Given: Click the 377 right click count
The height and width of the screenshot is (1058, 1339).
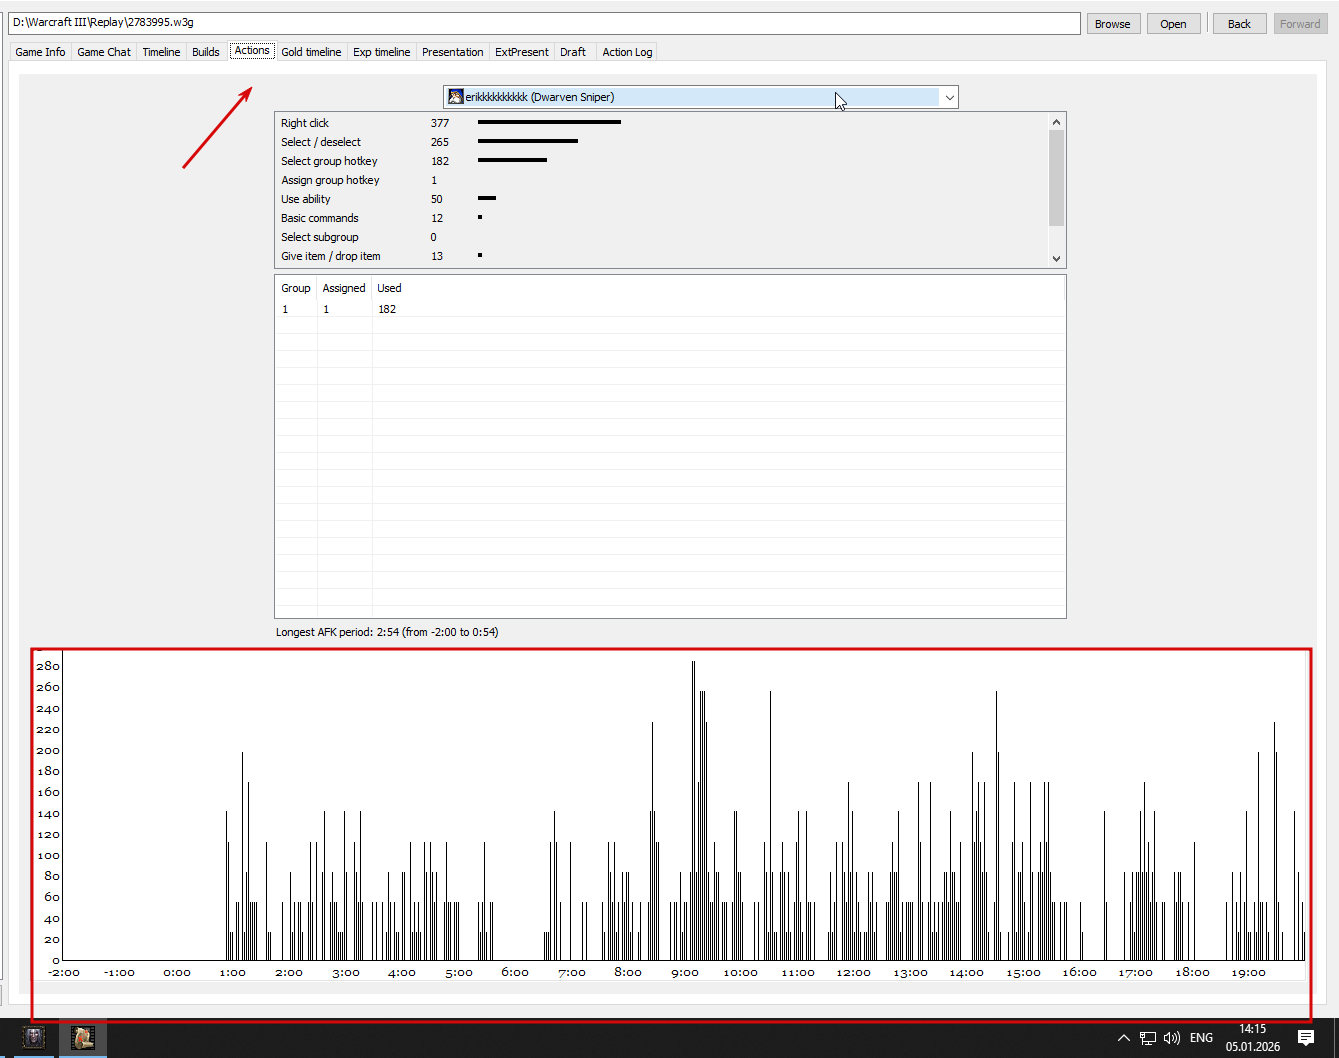Looking at the screenshot, I should (x=440, y=123).
